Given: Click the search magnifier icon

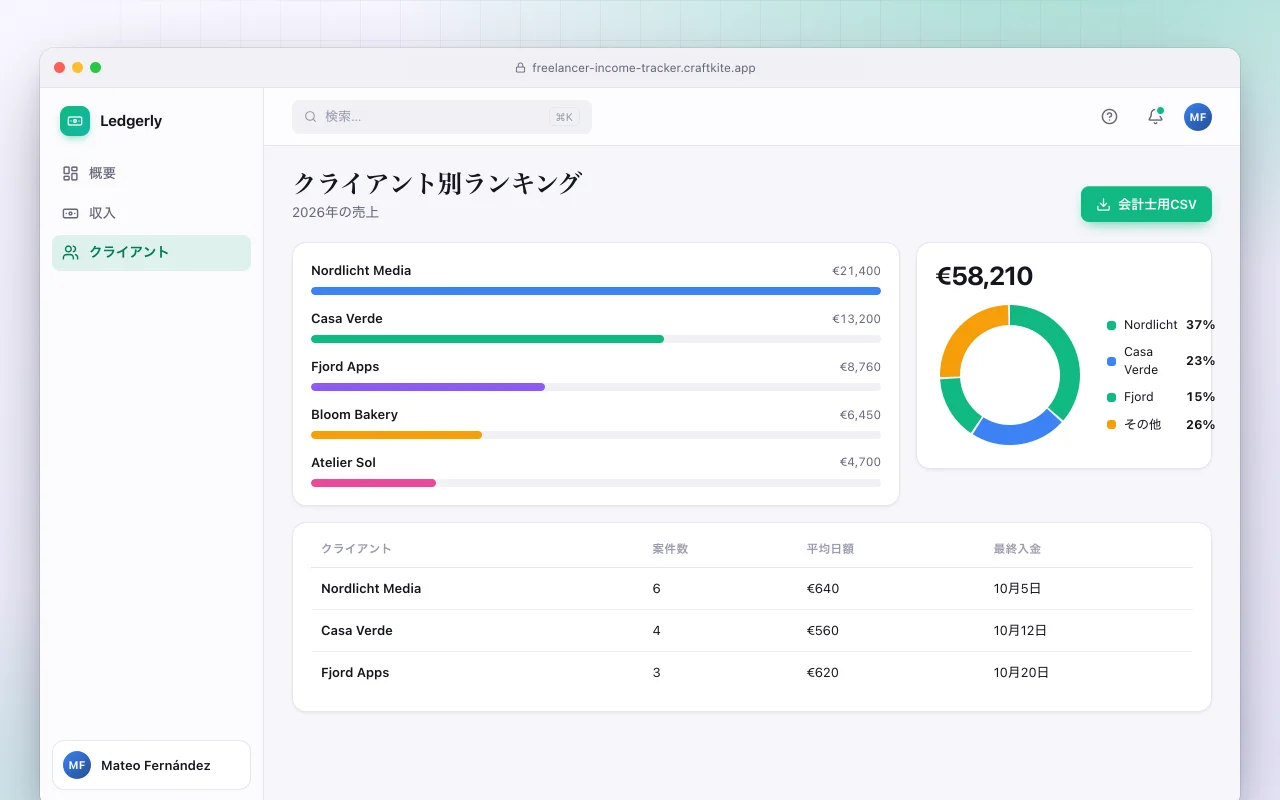Looking at the screenshot, I should pos(311,117).
